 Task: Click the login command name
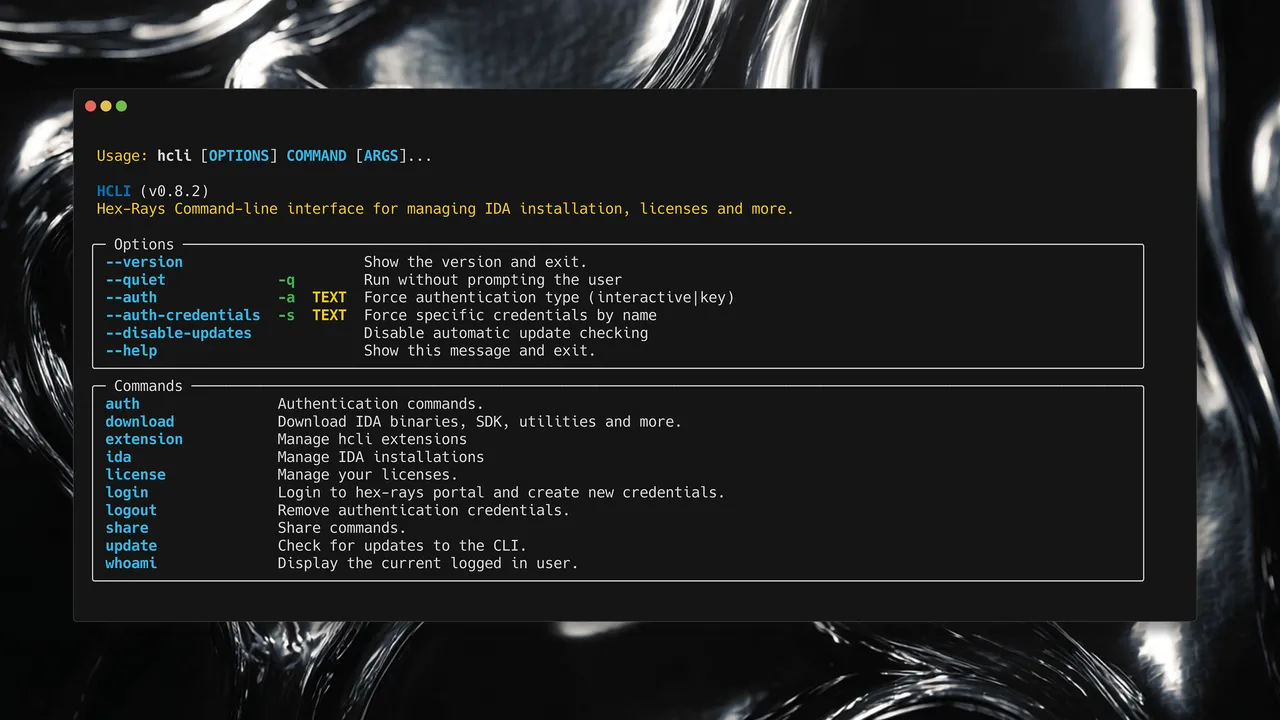127,493
